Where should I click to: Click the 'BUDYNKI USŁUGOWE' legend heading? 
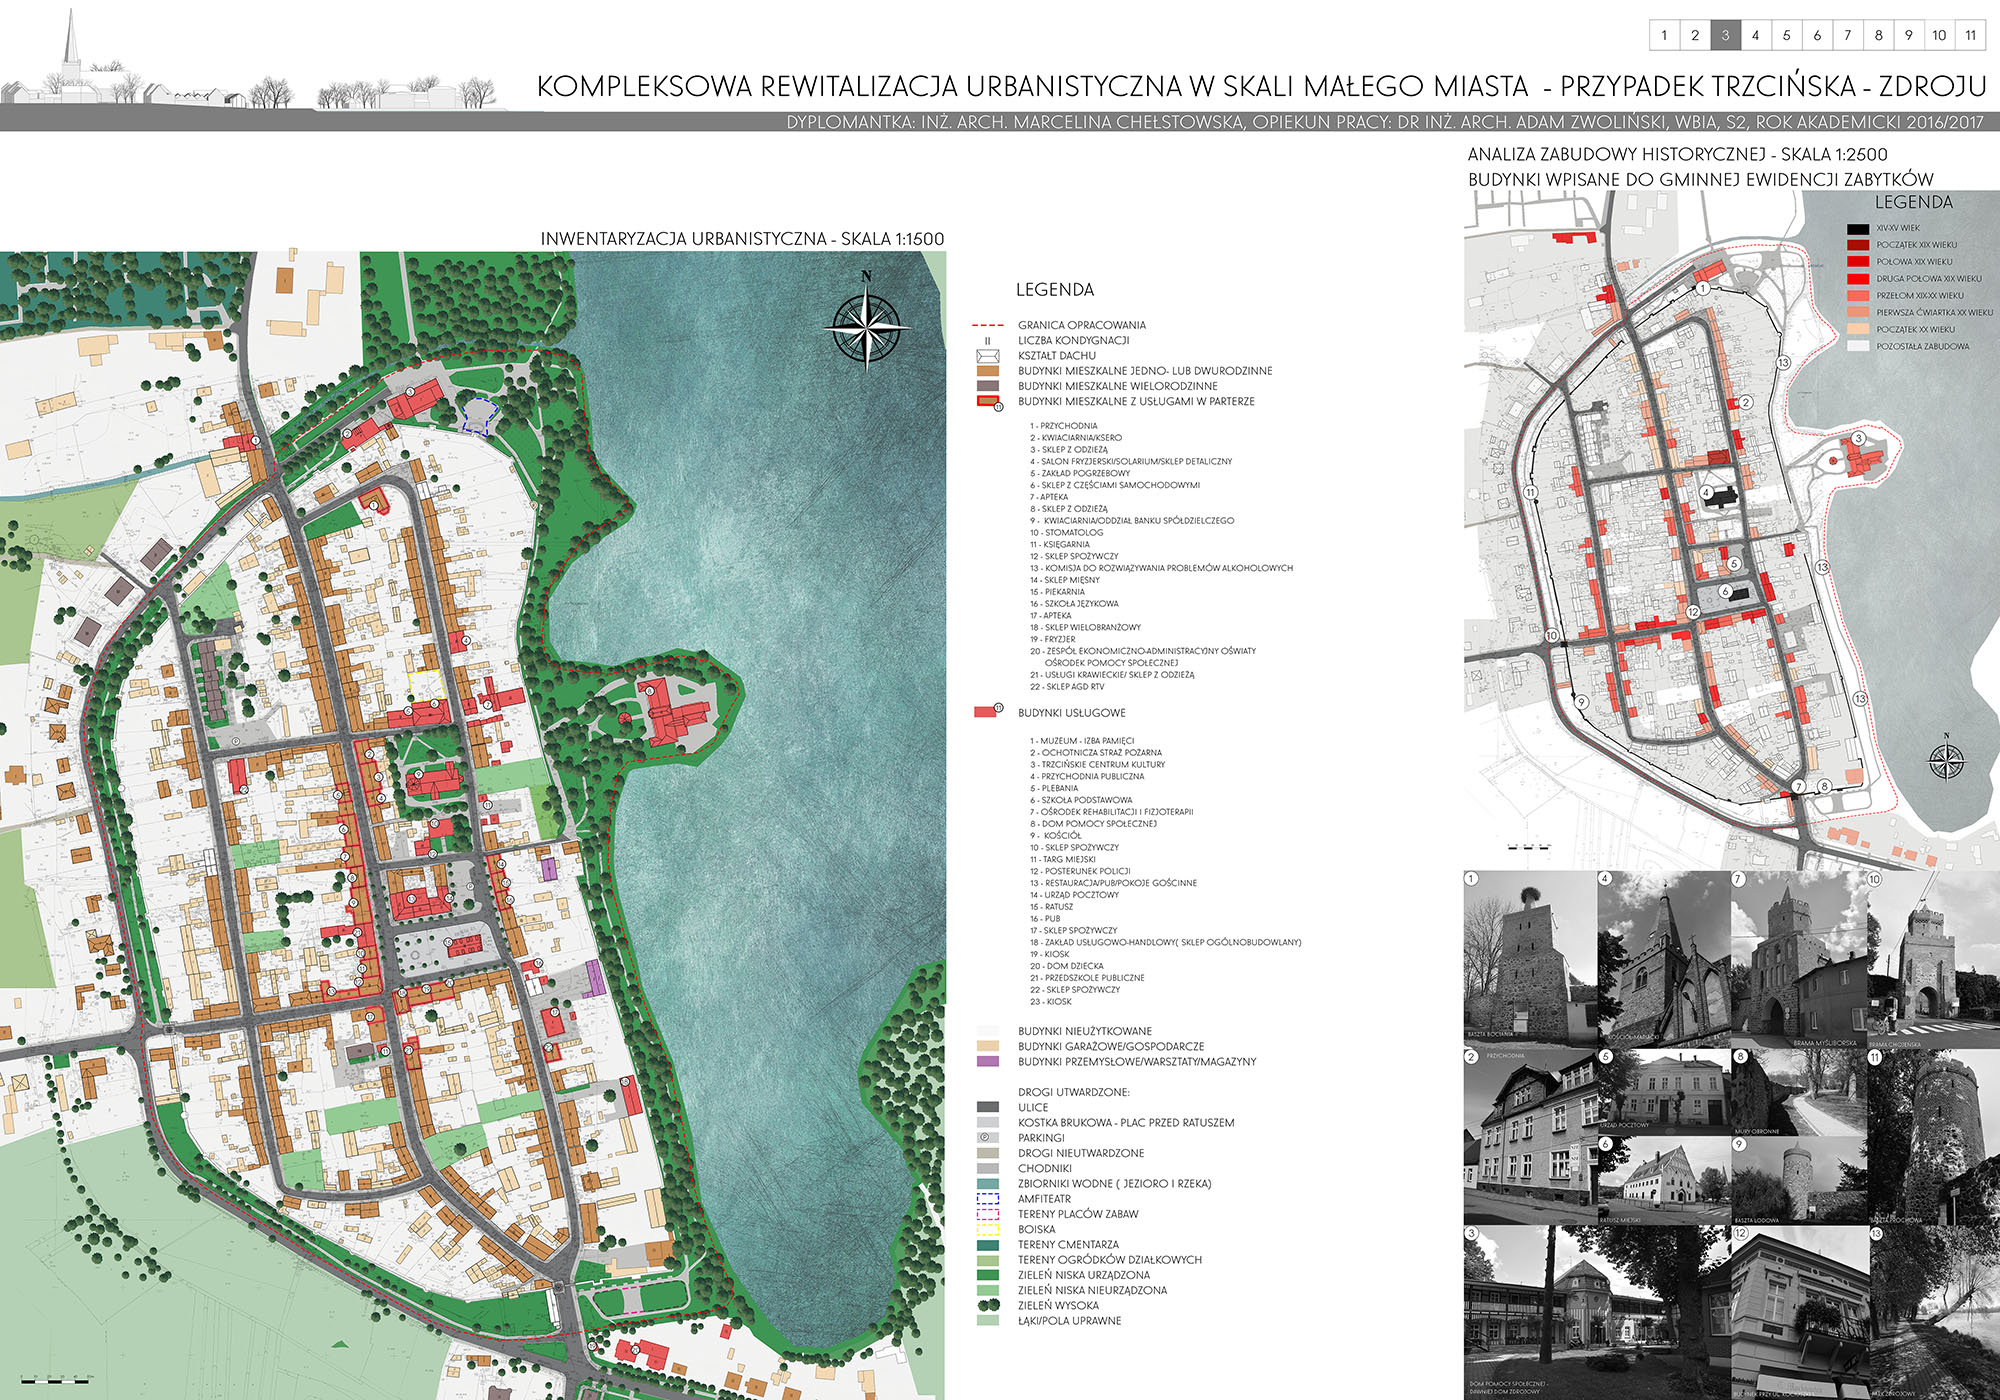1072,713
